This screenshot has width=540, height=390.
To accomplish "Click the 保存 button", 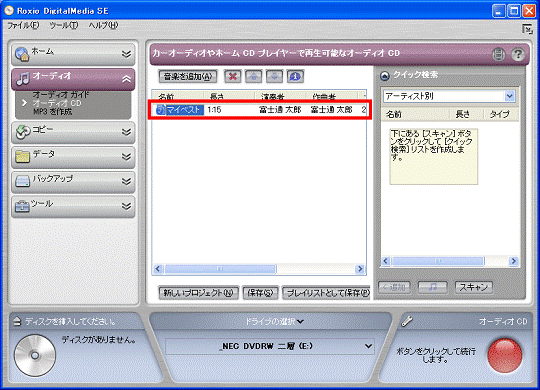I will tap(260, 293).
